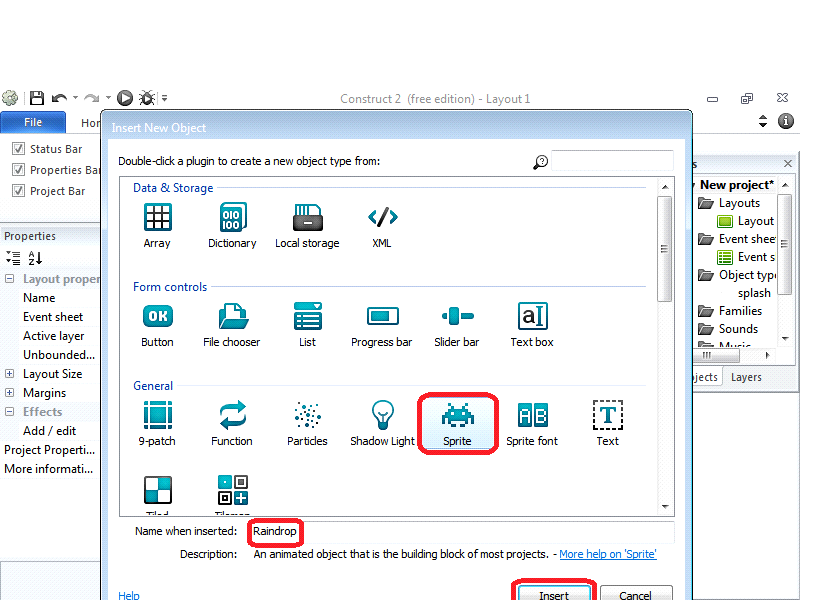Open the File ribbon tab

pyautogui.click(x=33, y=122)
